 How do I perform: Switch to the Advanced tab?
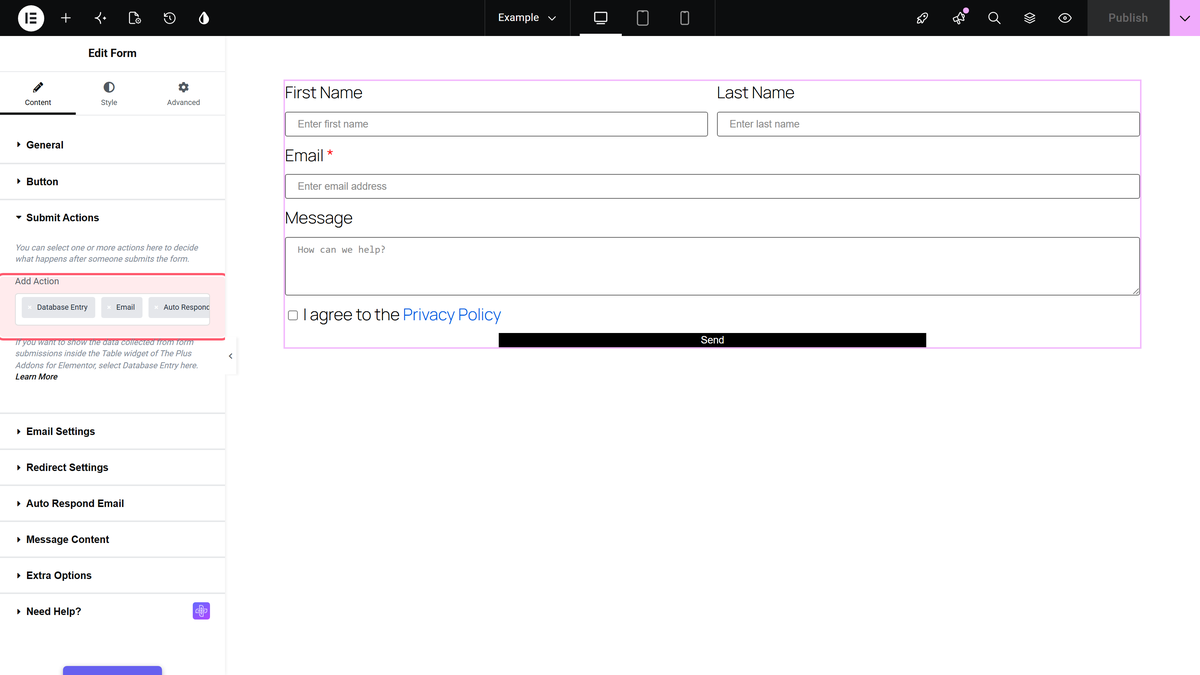(183, 94)
